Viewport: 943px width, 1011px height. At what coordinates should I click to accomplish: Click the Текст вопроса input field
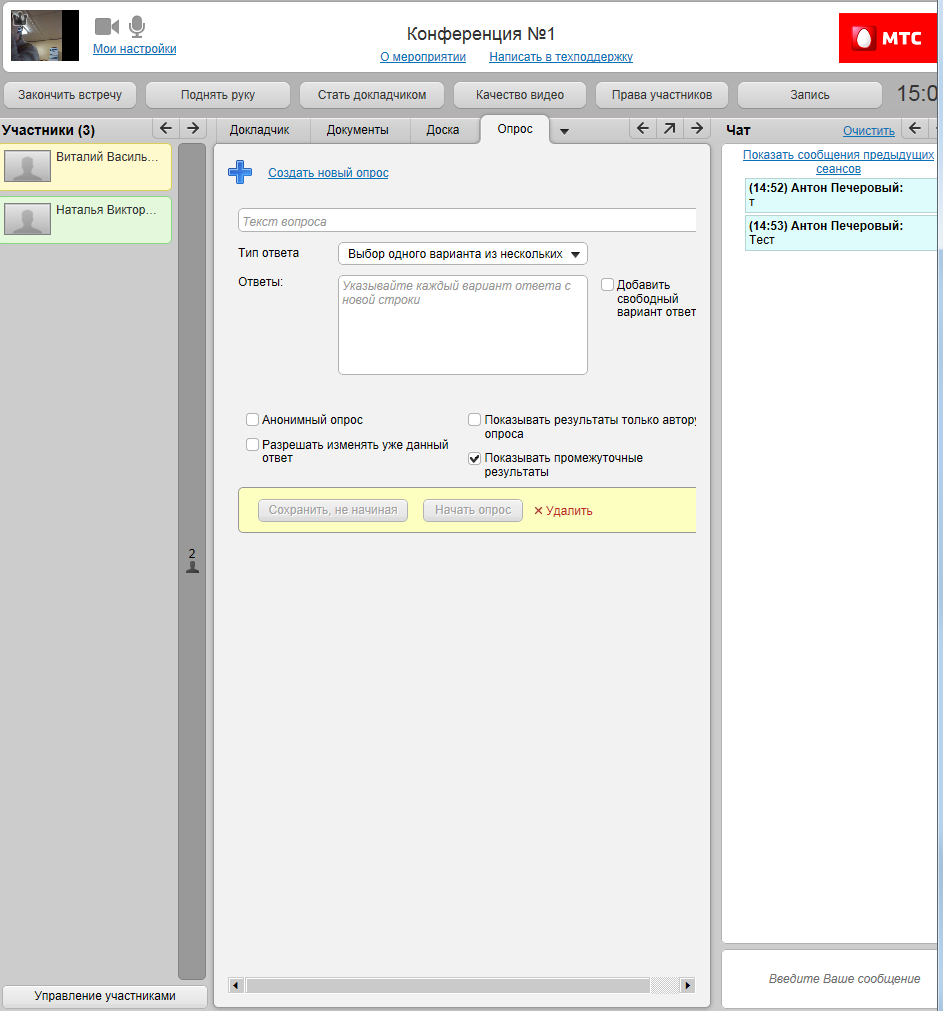tap(466, 221)
